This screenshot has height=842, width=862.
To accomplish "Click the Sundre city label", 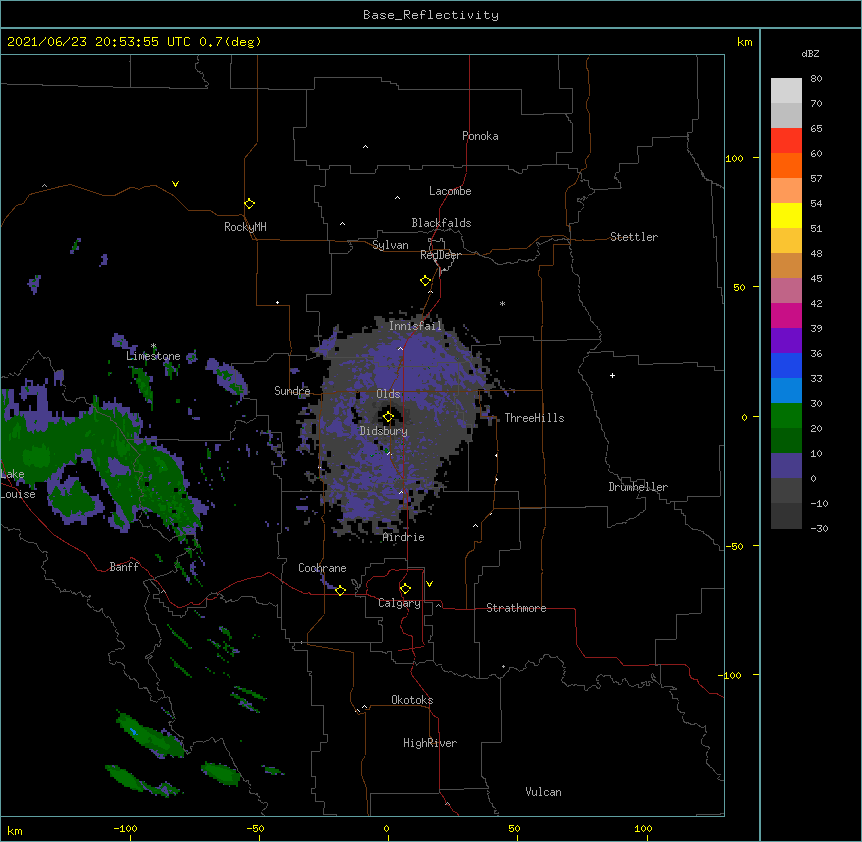I will (x=292, y=391).
